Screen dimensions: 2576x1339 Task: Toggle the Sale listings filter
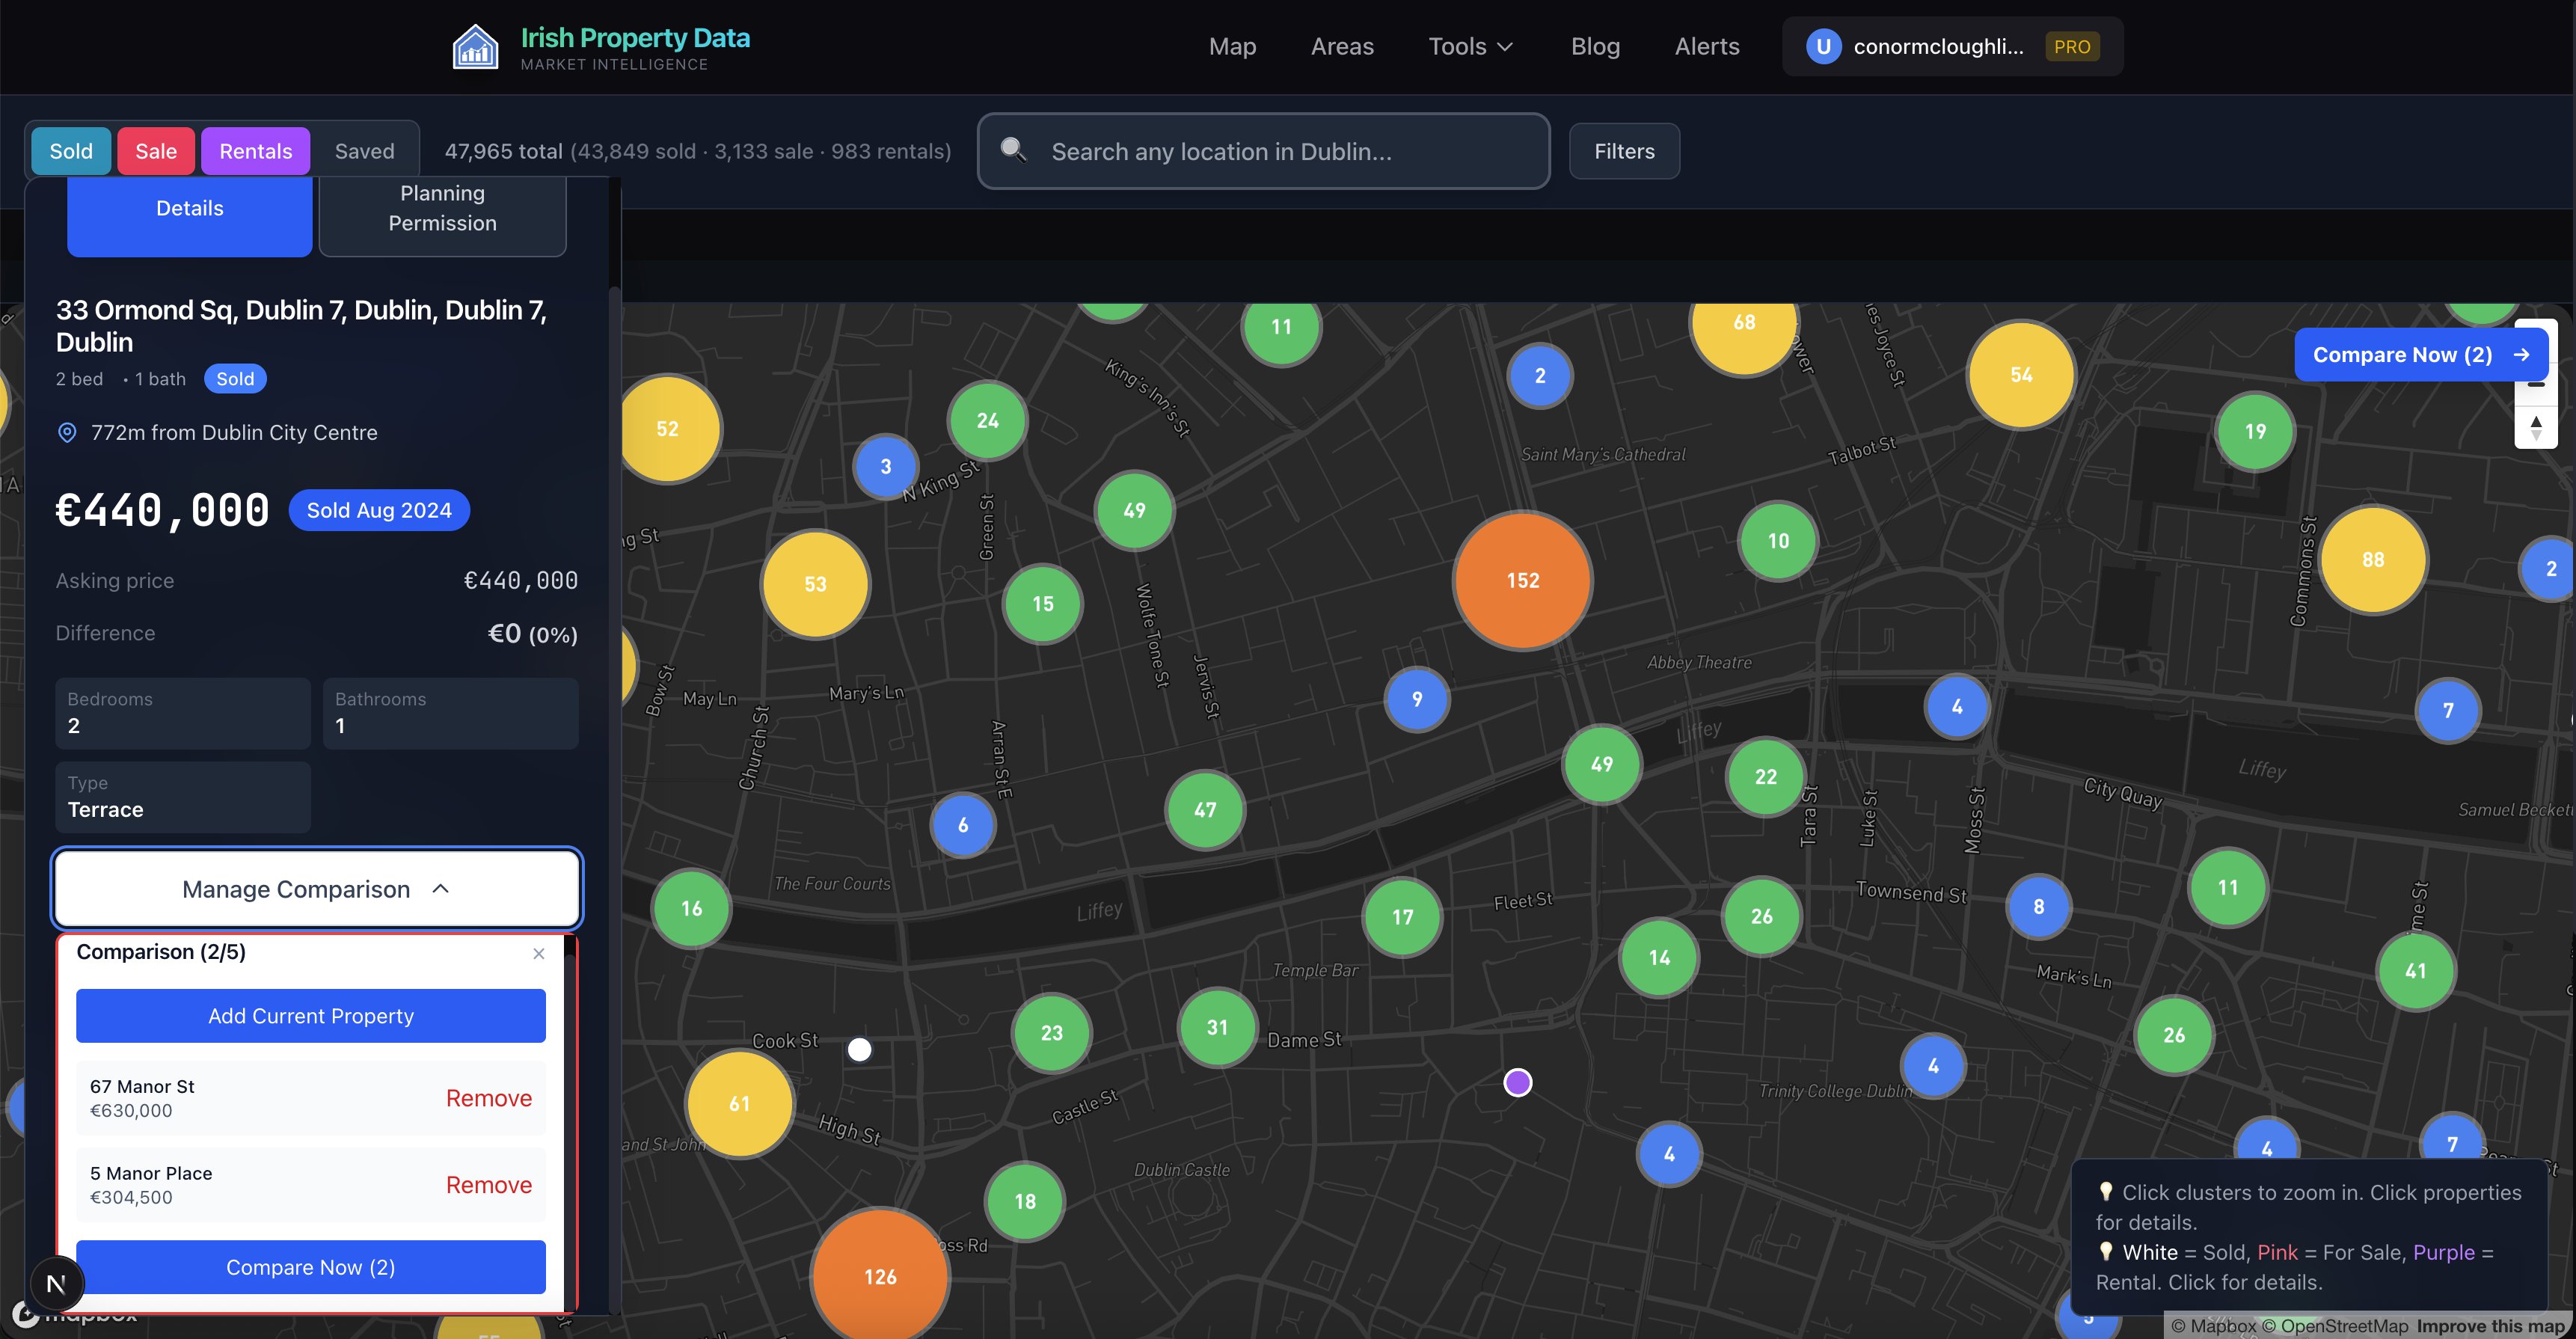[x=156, y=151]
